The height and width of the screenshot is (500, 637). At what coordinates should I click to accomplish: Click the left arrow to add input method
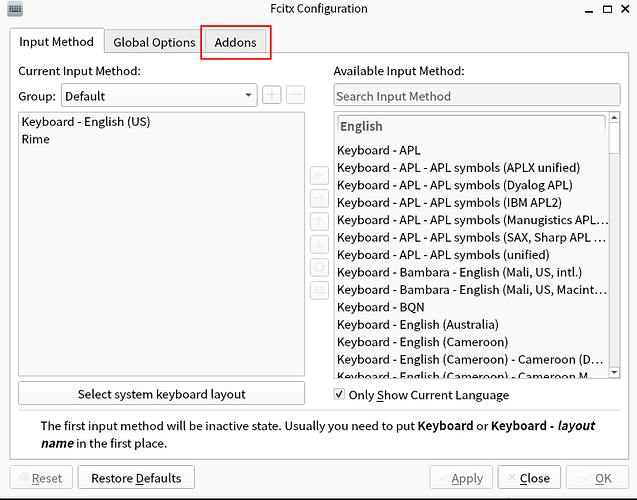click(320, 176)
